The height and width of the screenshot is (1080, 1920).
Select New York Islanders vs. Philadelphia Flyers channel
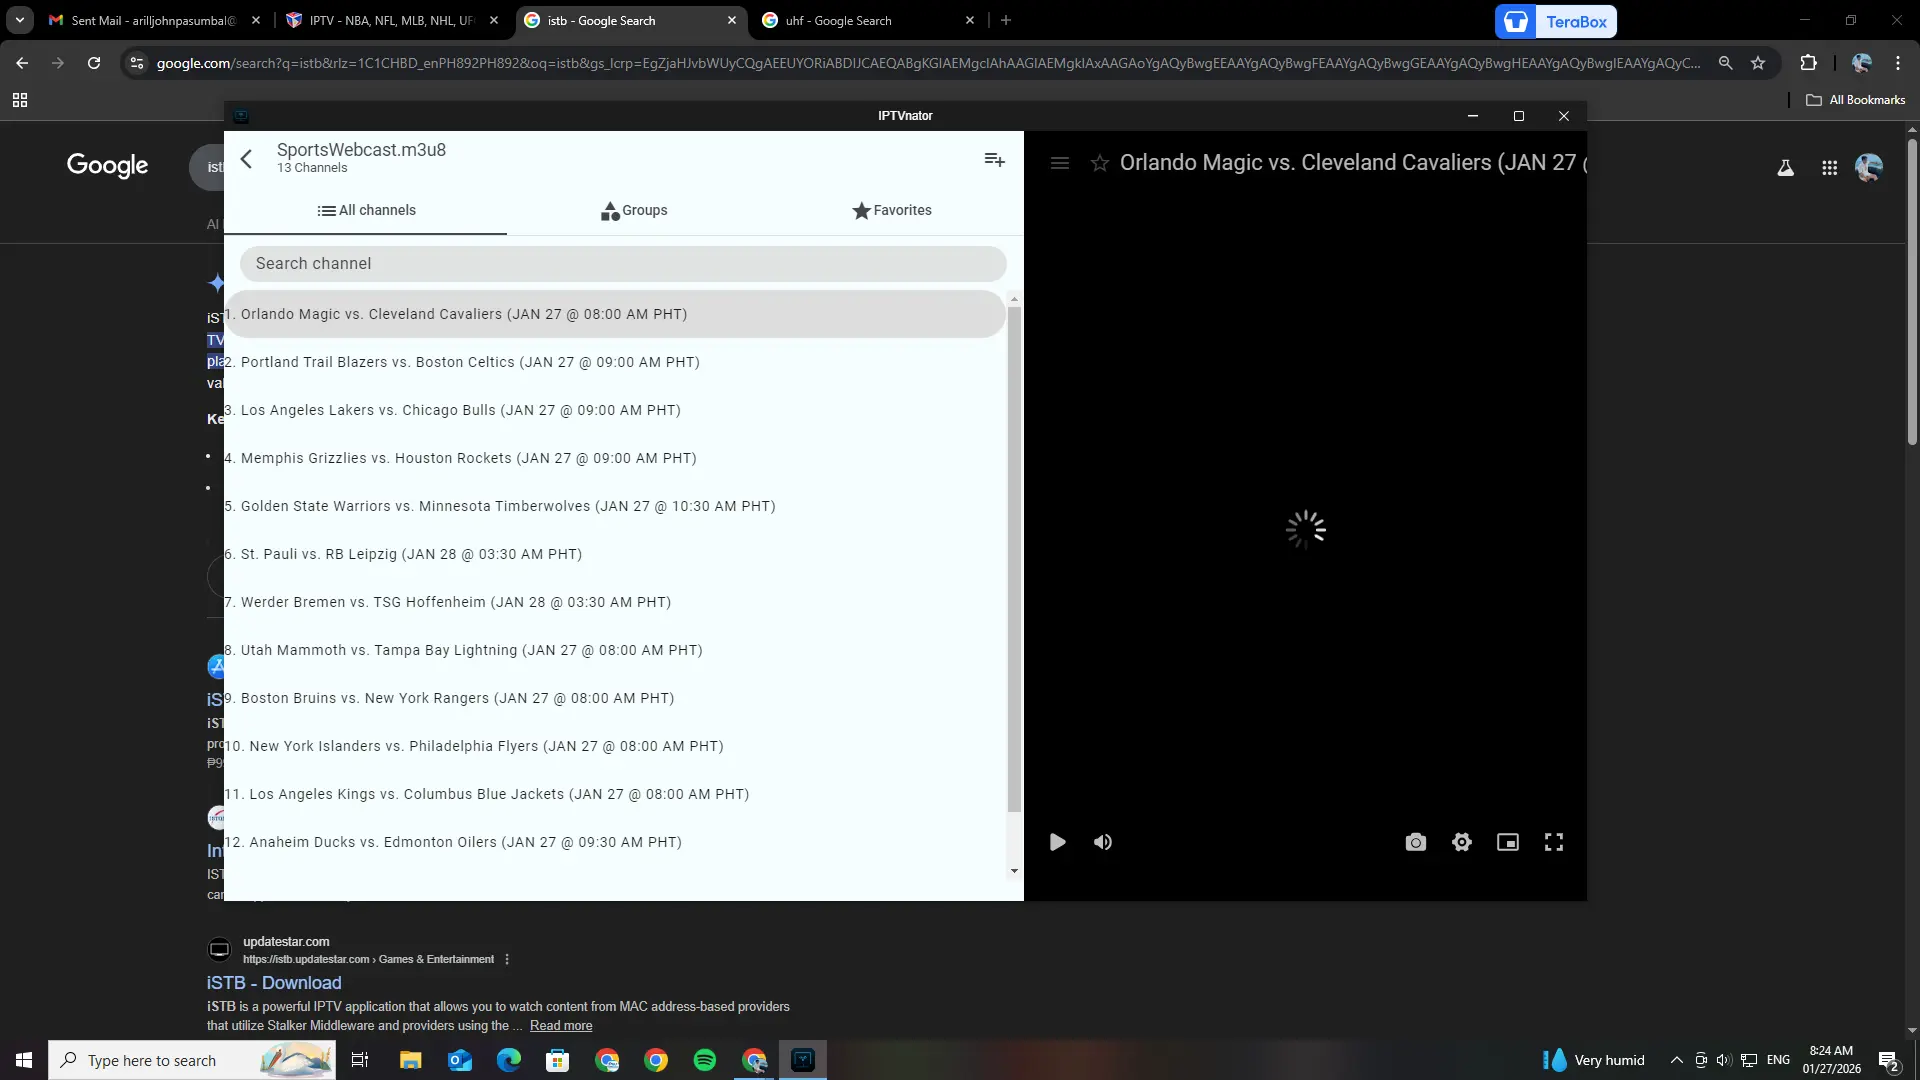[614, 746]
